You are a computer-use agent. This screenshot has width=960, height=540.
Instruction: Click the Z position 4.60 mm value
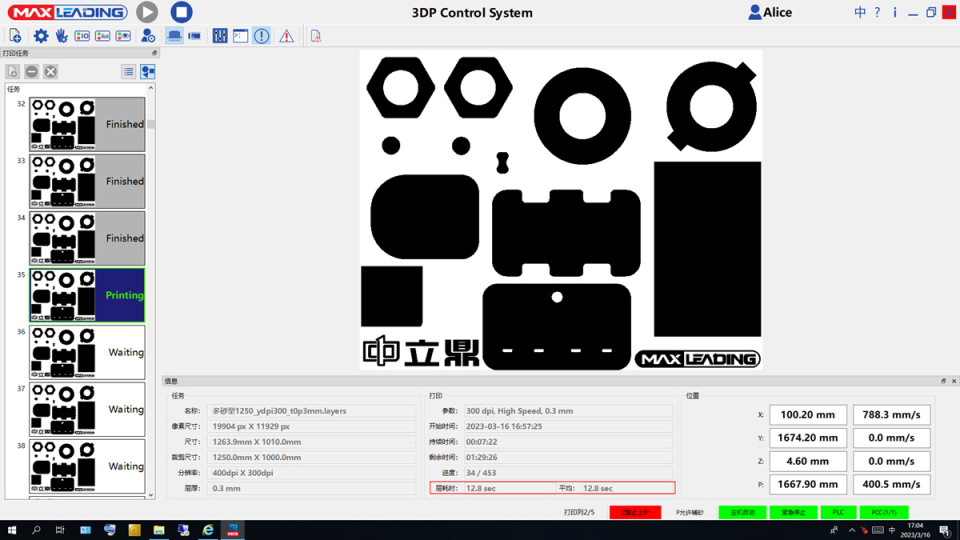(808, 461)
